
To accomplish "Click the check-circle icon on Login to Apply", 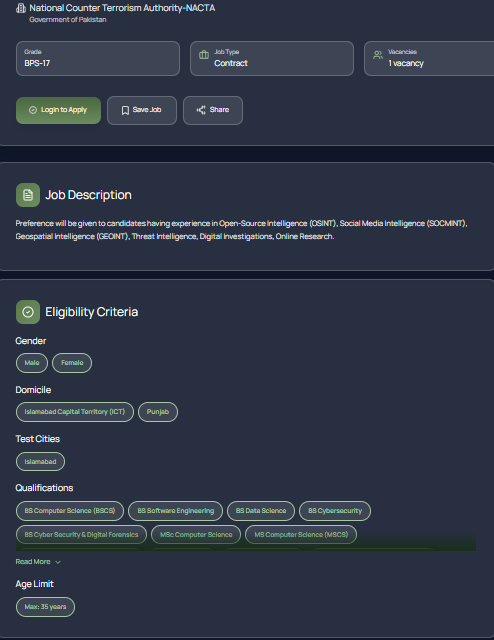I will 33,110.
